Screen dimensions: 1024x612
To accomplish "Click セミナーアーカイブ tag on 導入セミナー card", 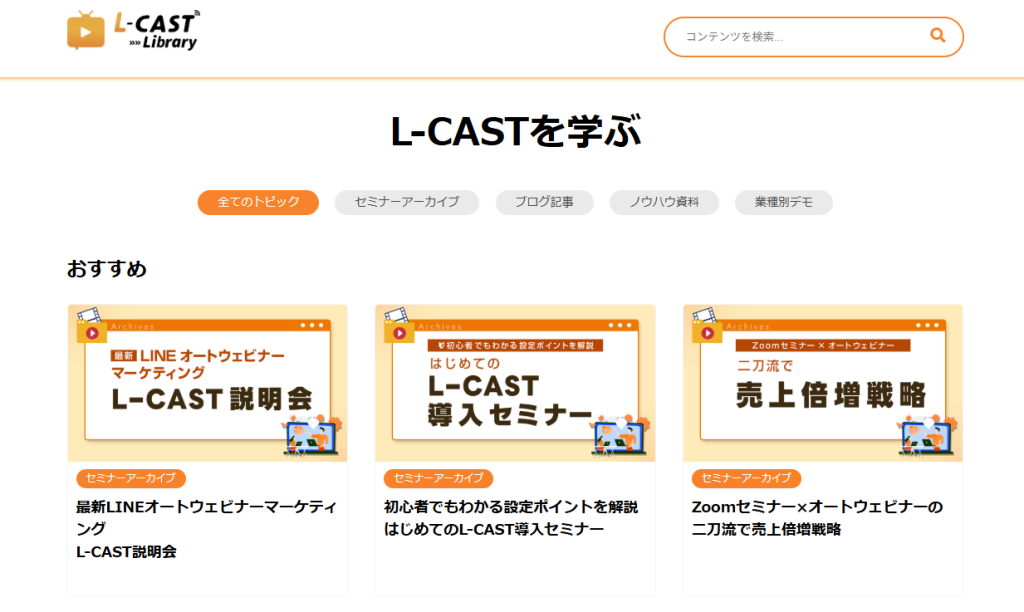I will tap(438, 478).
